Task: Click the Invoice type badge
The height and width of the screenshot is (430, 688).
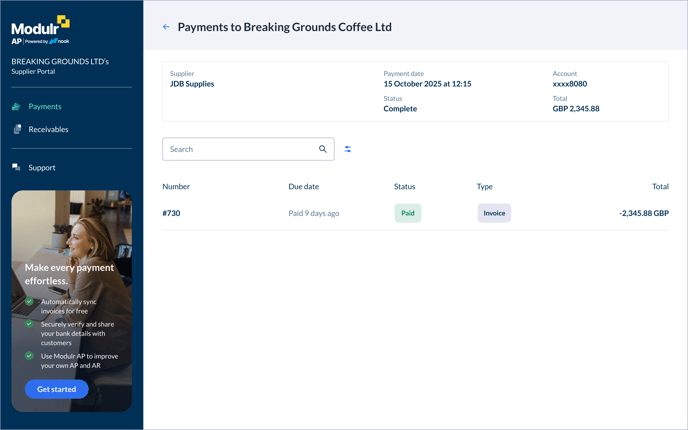Action: pyautogui.click(x=494, y=213)
